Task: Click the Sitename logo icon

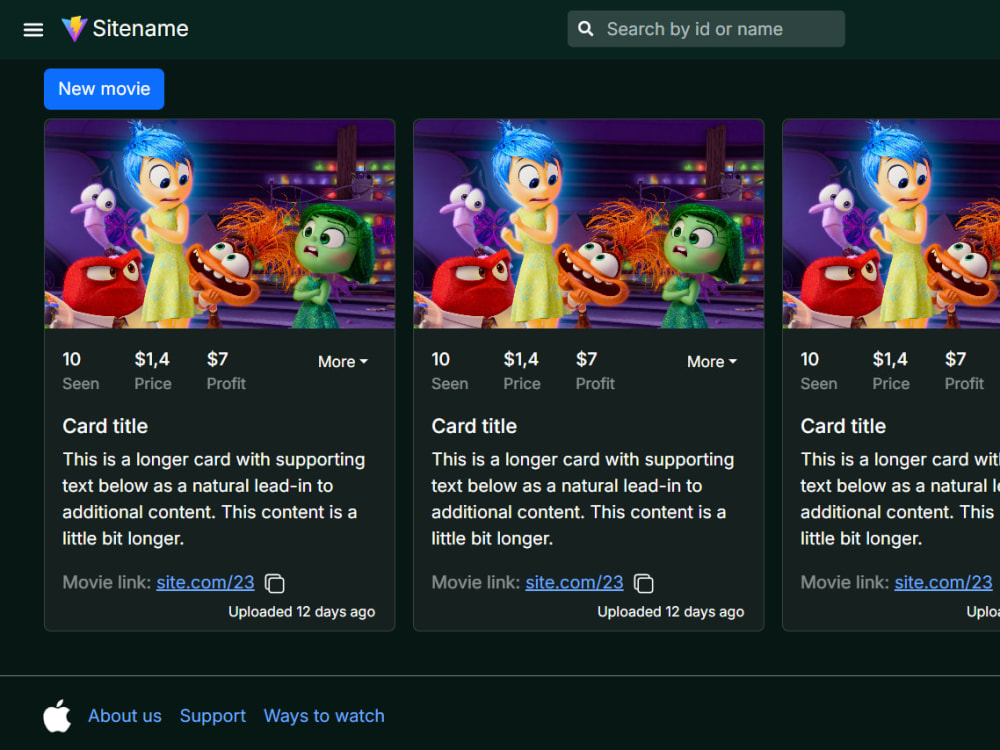Action: point(74,29)
